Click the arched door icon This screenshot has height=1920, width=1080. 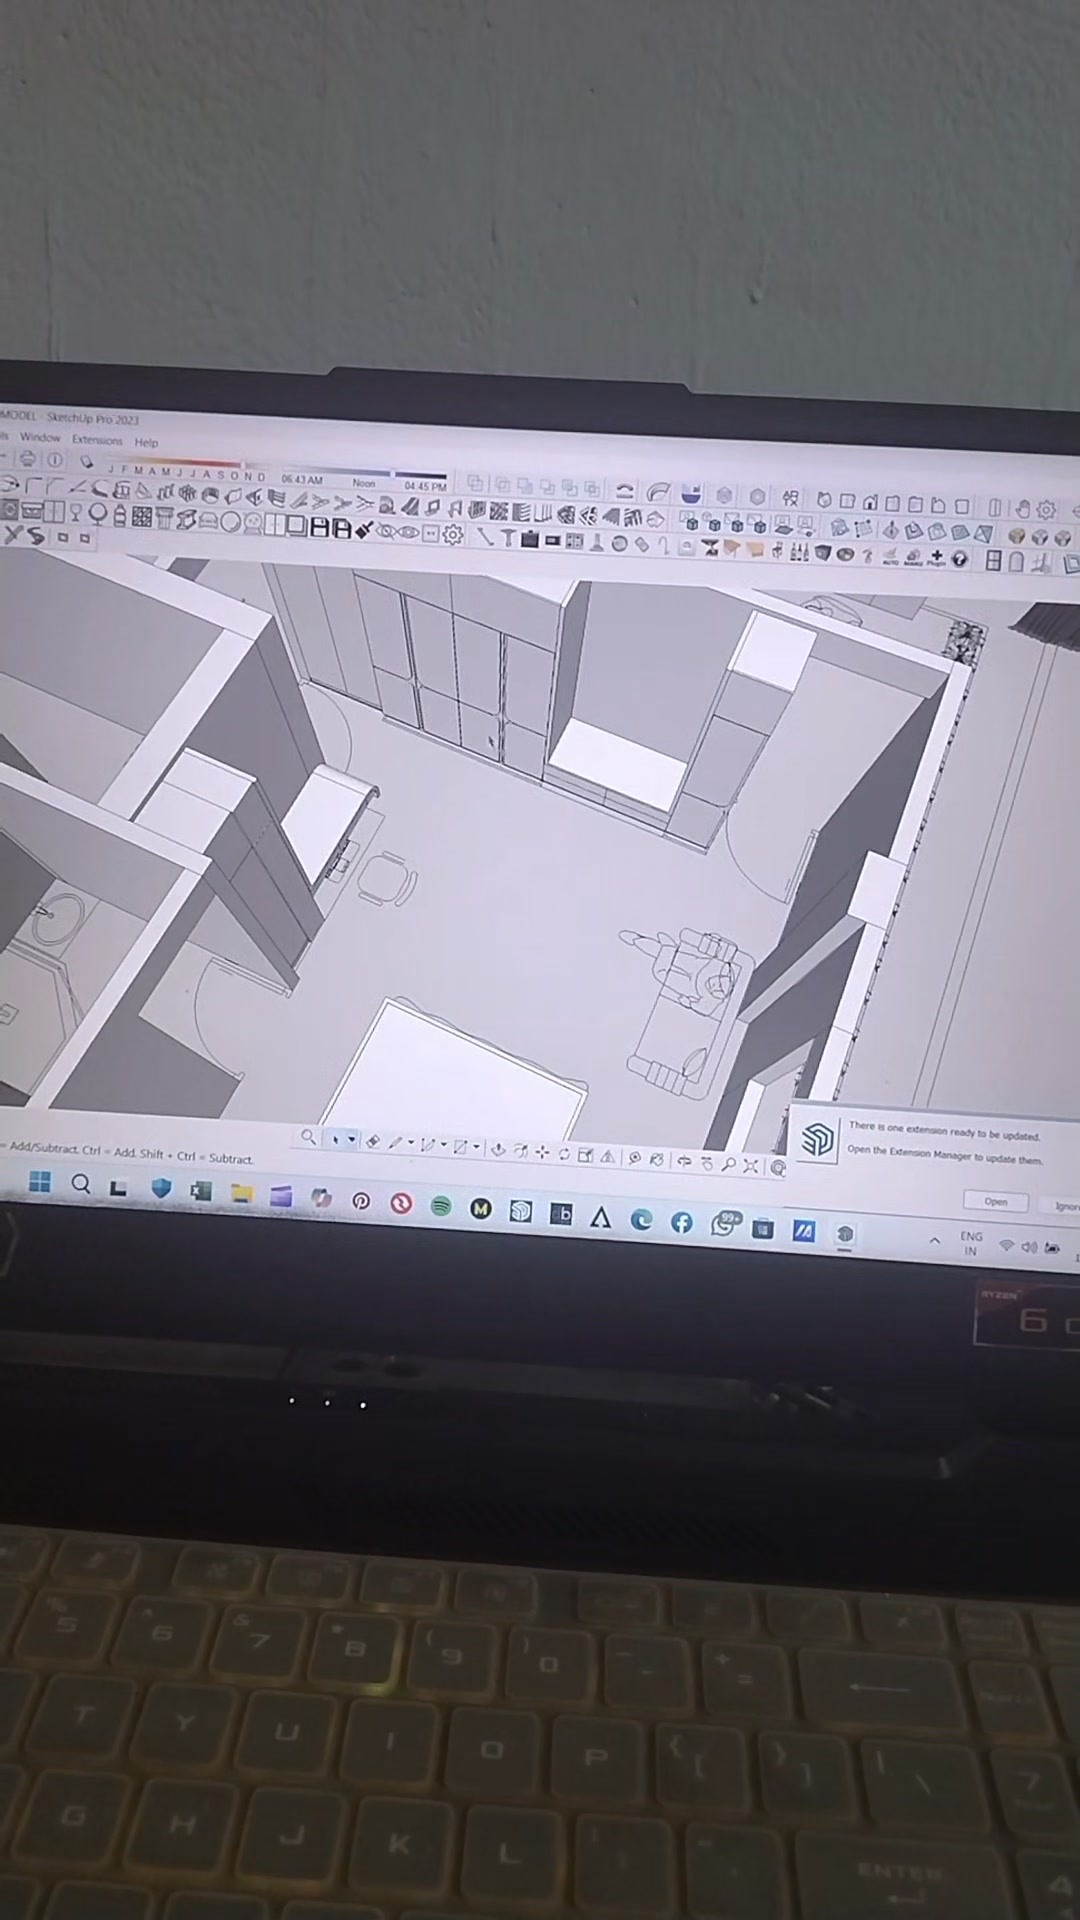pyautogui.click(x=1016, y=562)
